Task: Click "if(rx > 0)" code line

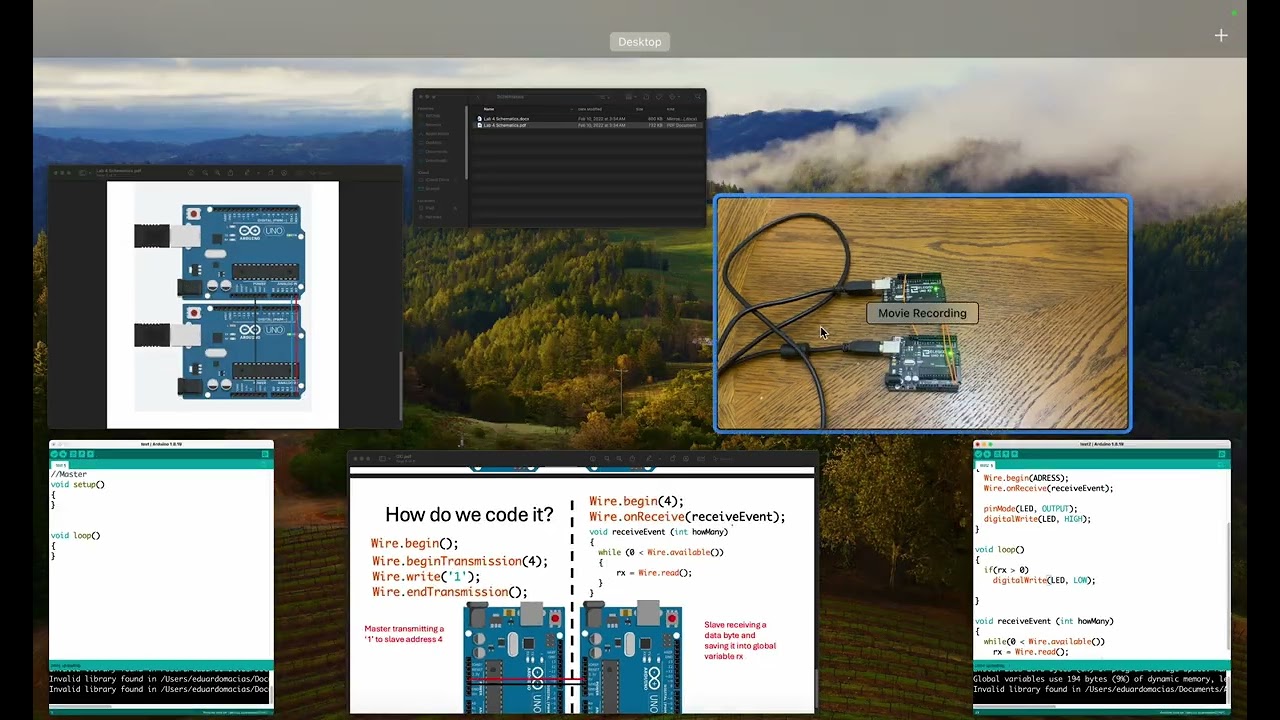Action: 1006,570
